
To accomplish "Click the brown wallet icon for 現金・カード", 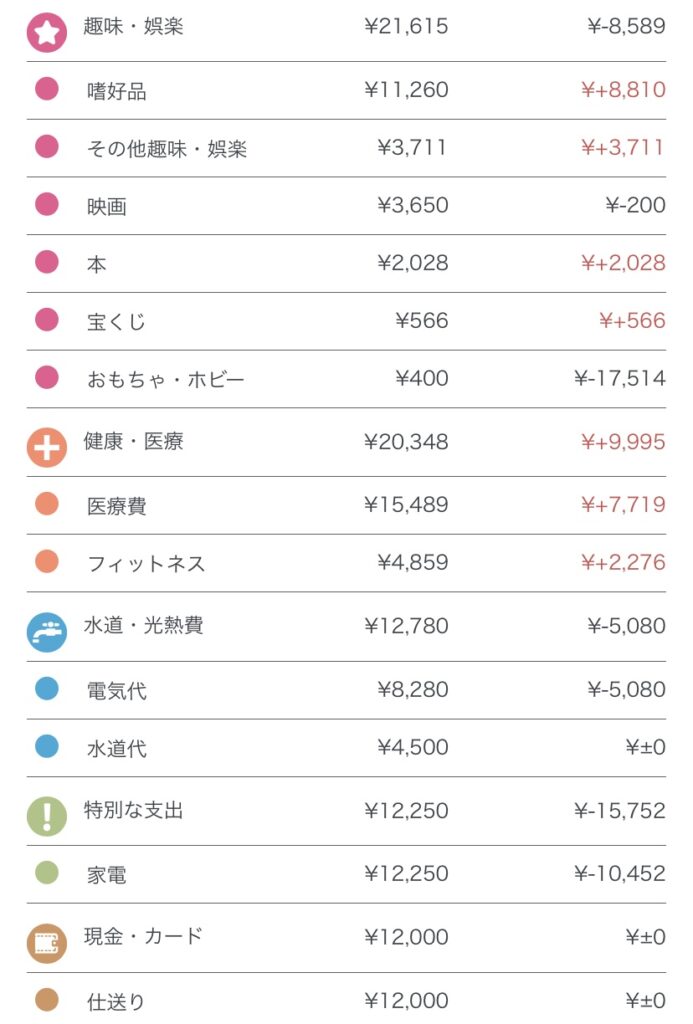I will click(46, 942).
